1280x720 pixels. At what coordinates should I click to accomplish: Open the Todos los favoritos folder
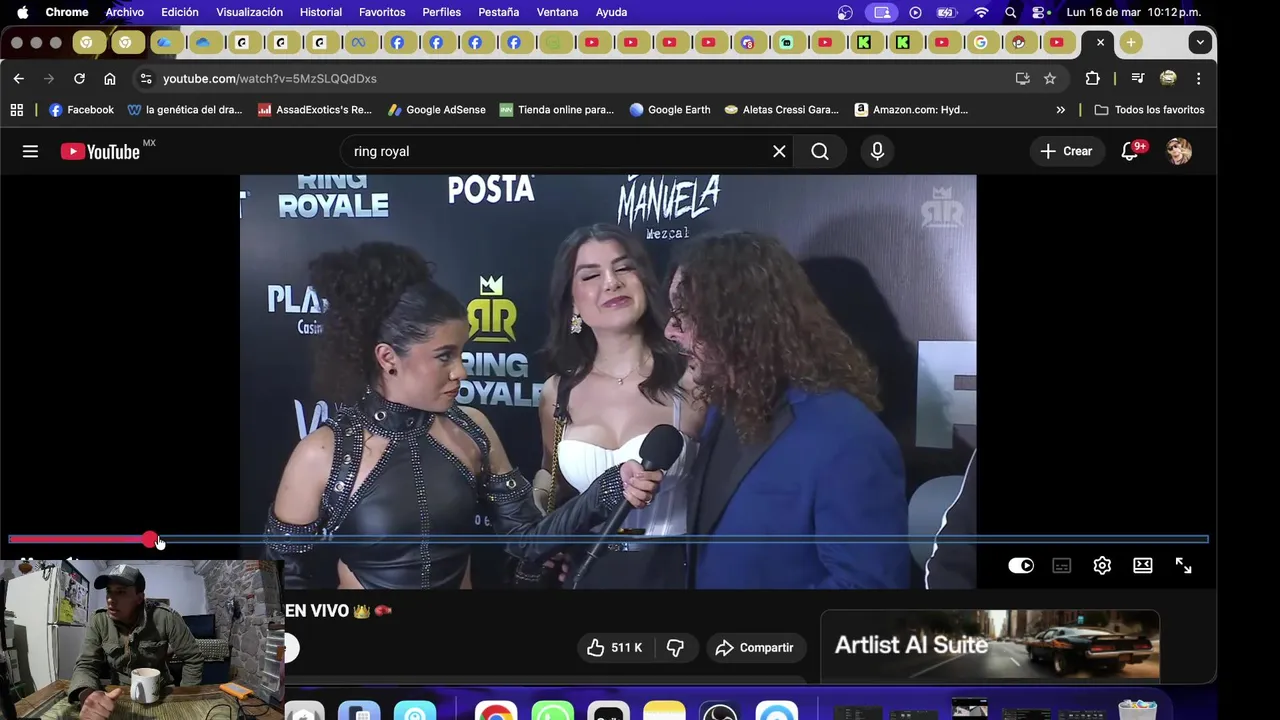tap(1150, 110)
